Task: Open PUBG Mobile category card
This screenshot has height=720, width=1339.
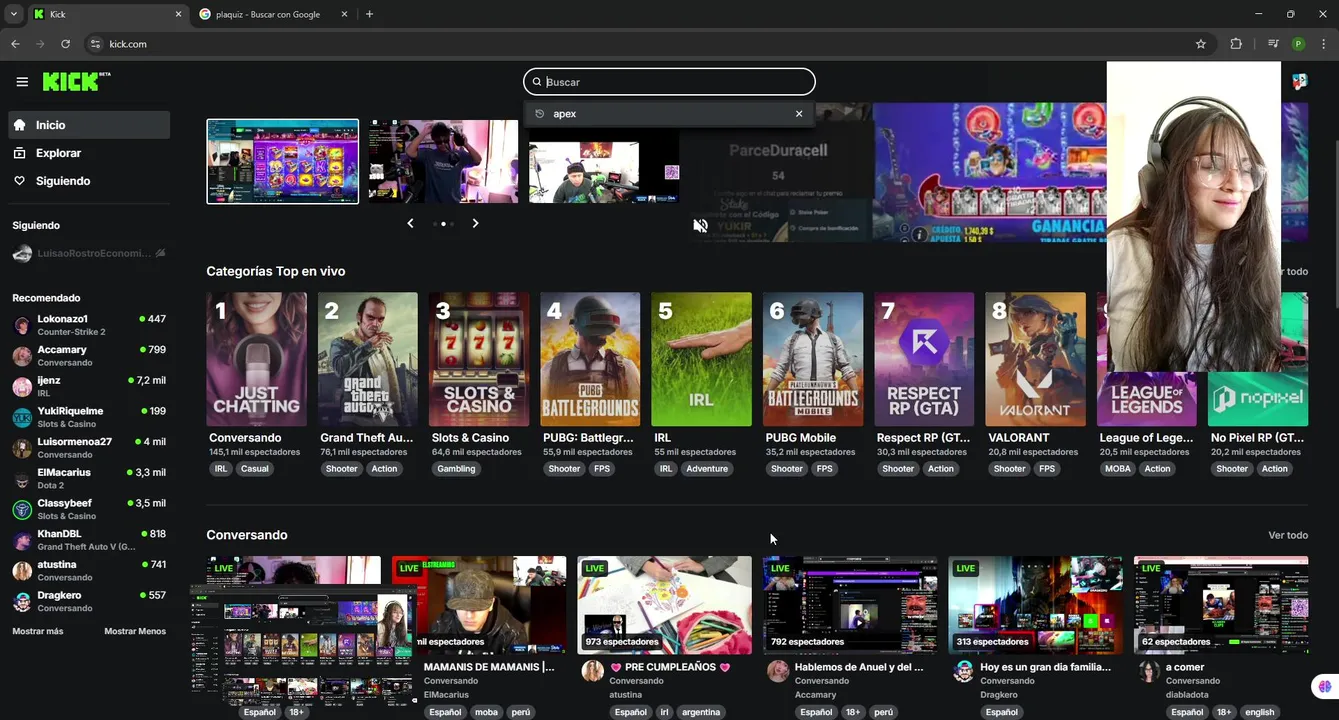Action: (813, 360)
